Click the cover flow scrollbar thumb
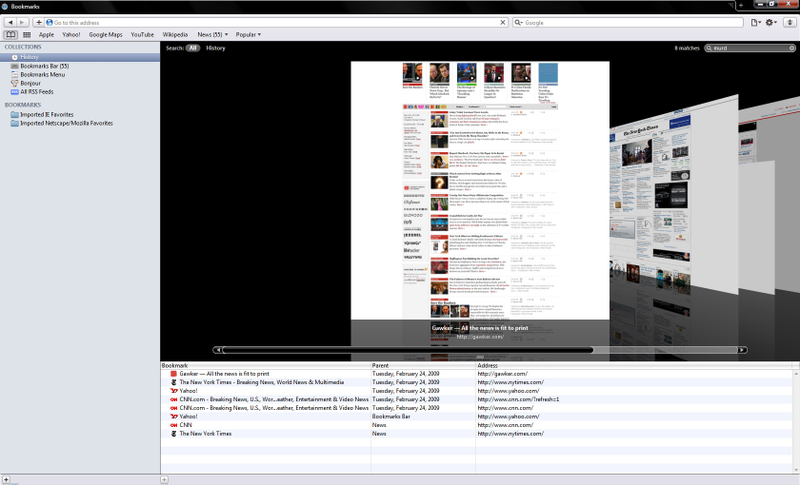This screenshot has width=800, height=485. coord(408,350)
